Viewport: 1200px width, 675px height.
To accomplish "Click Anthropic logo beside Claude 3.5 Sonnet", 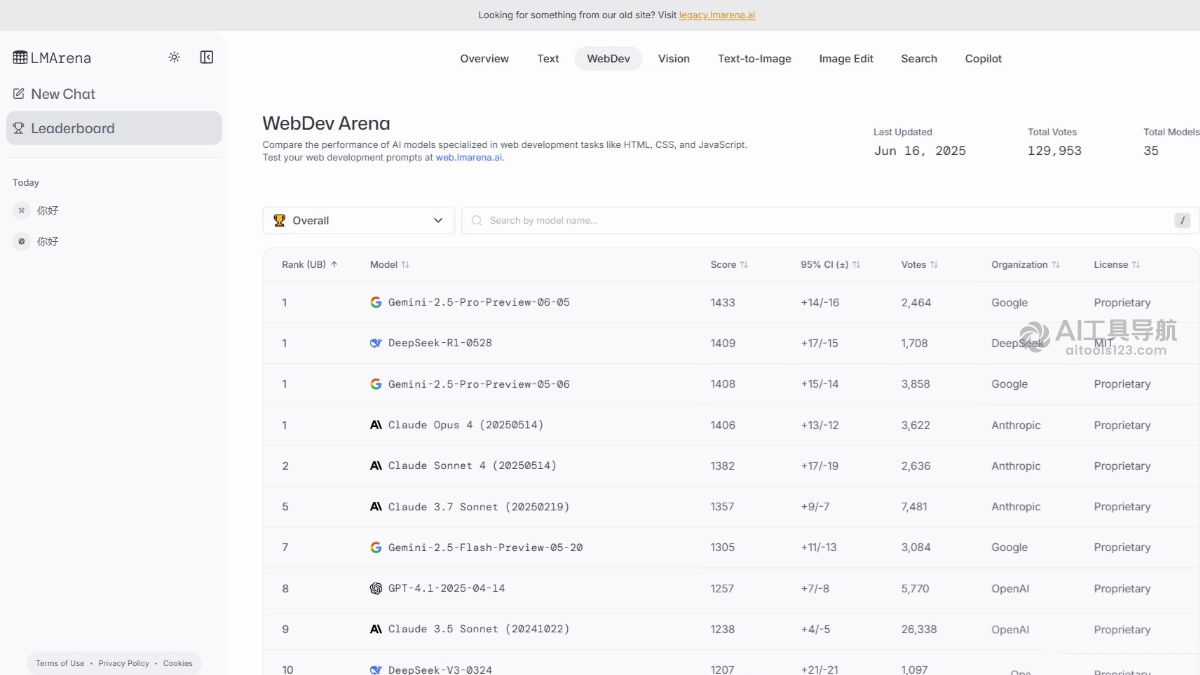I will tap(376, 629).
